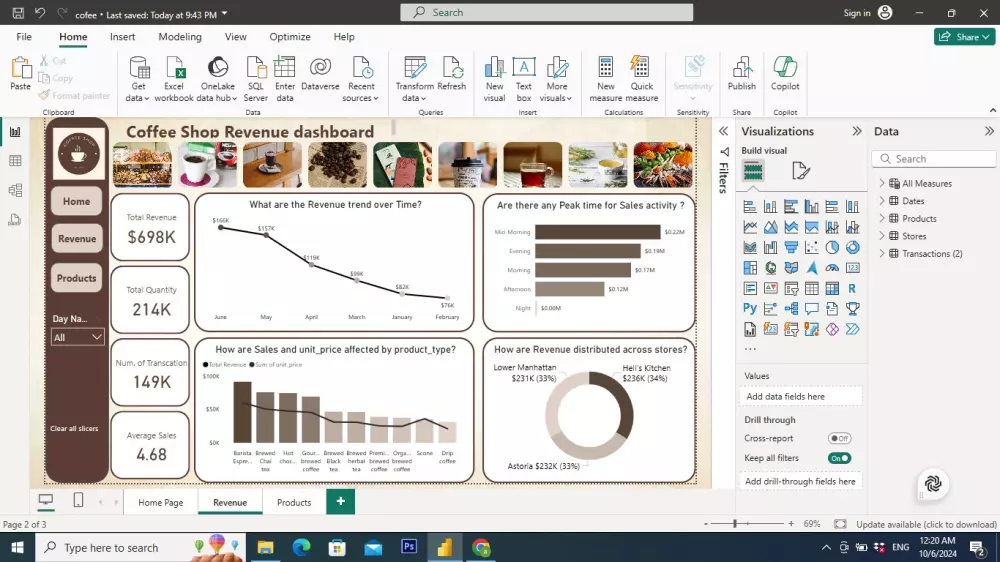
Task: Select the gauge visual icon
Action: [832, 268]
